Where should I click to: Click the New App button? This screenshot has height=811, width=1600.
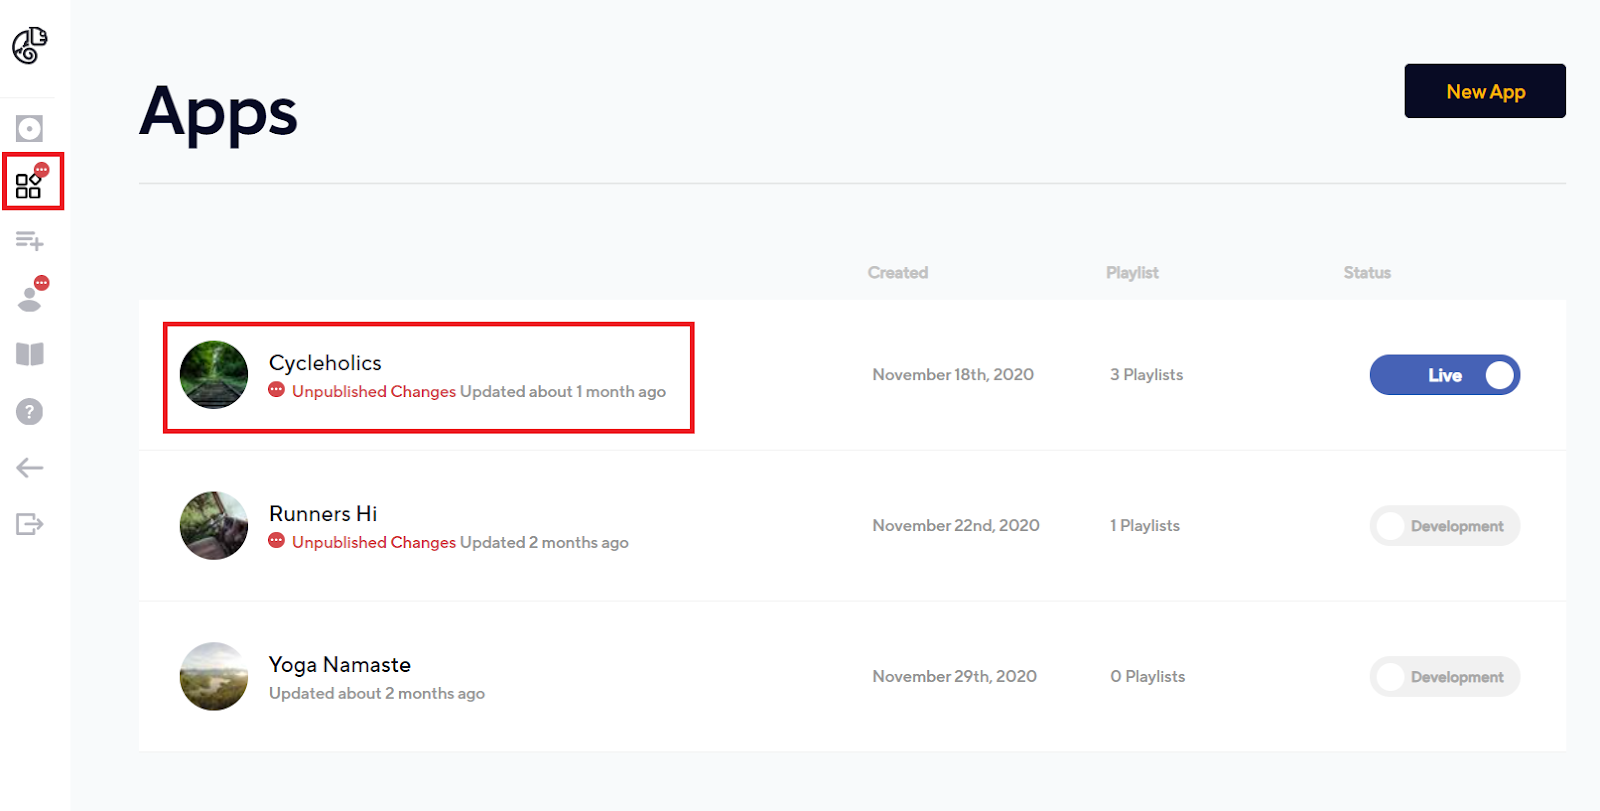click(x=1485, y=91)
